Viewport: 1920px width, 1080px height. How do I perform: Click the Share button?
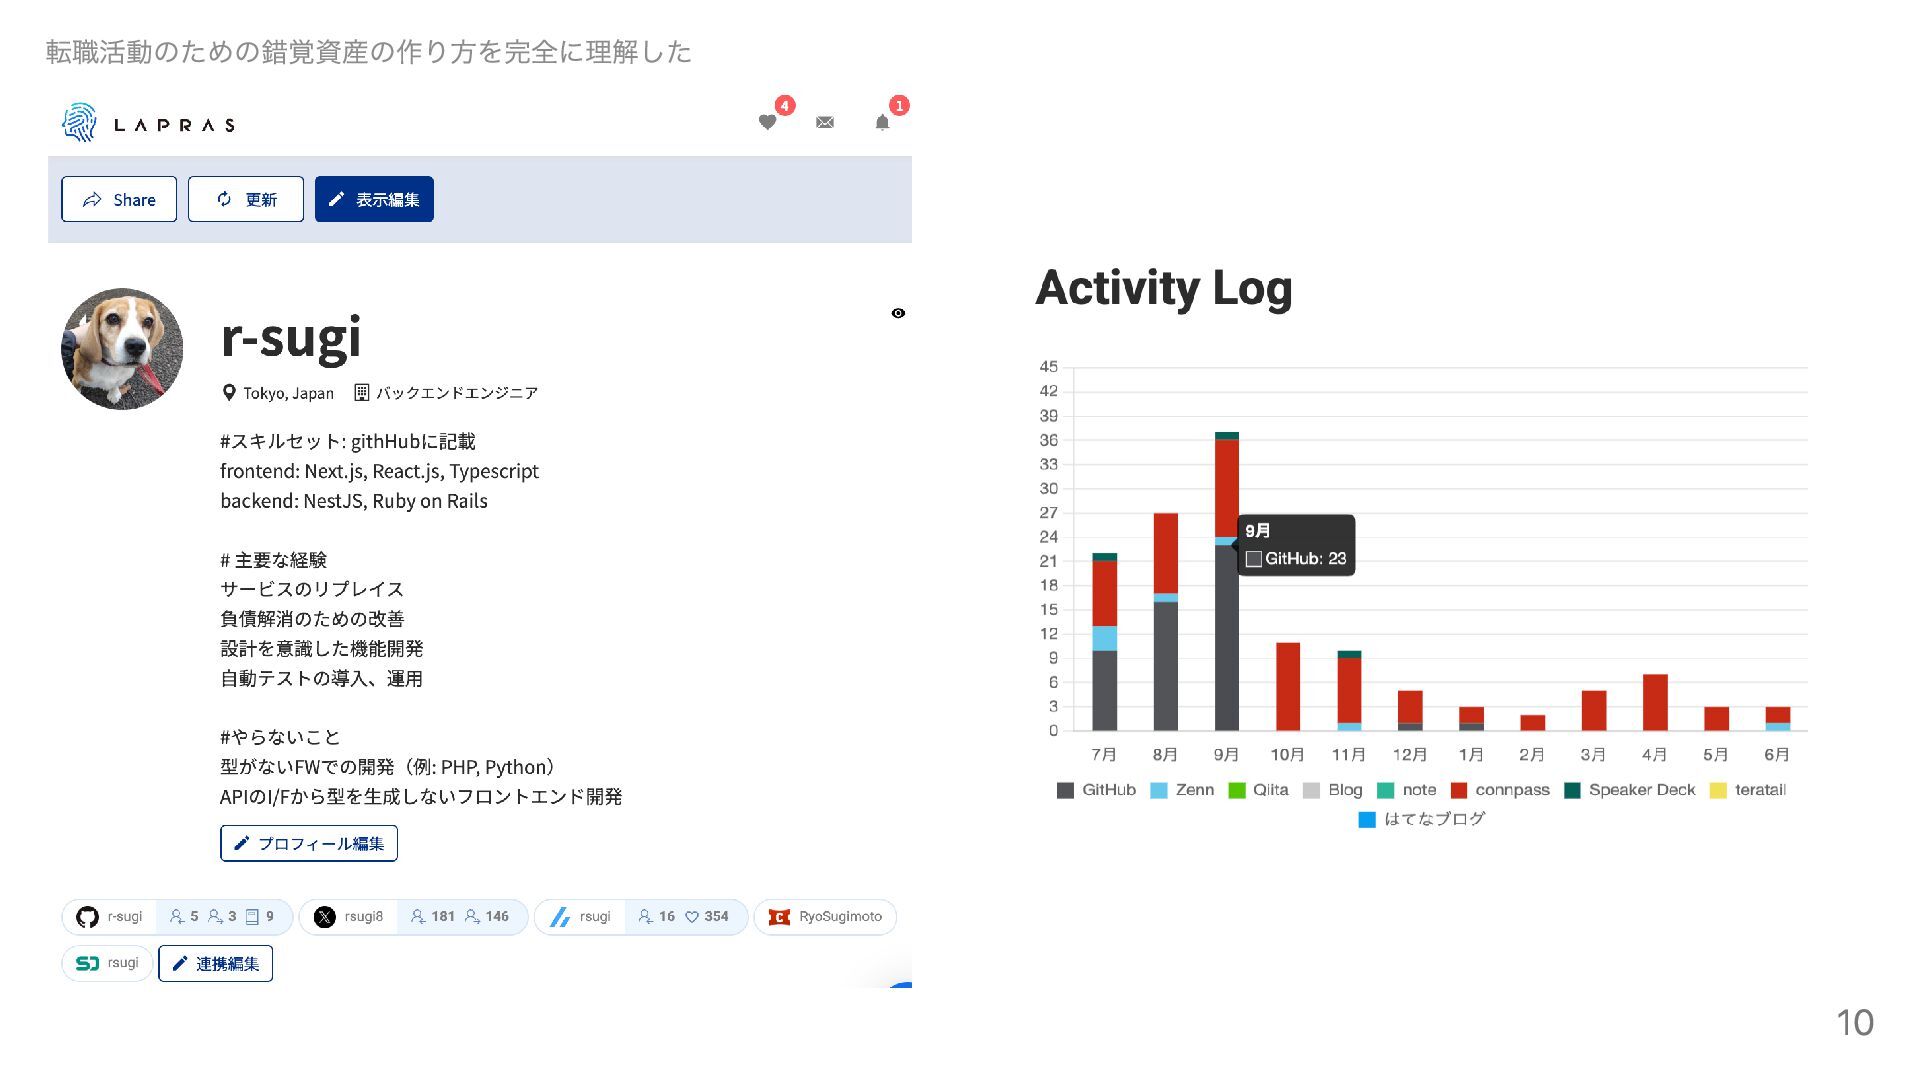coord(119,199)
